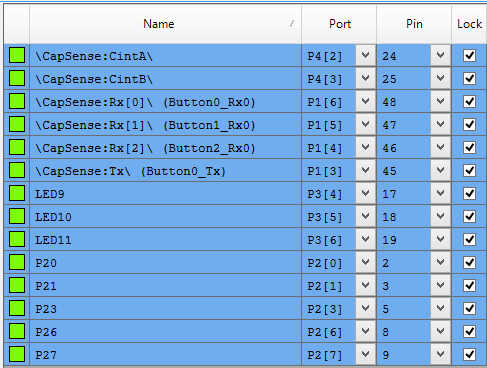
Task: Sort by the Port column header
Action: coord(339,24)
